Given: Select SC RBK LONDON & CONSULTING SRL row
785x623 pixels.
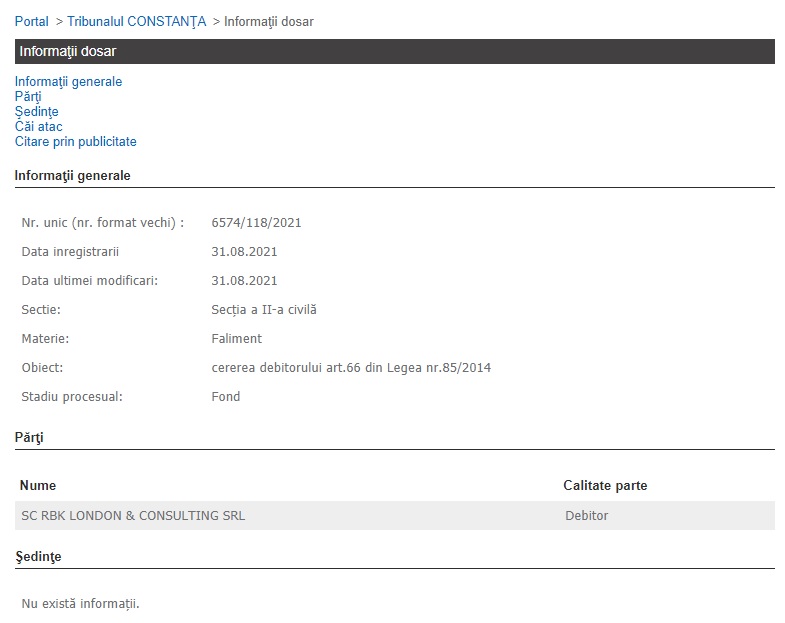Looking at the screenshot, I should [x=395, y=516].
